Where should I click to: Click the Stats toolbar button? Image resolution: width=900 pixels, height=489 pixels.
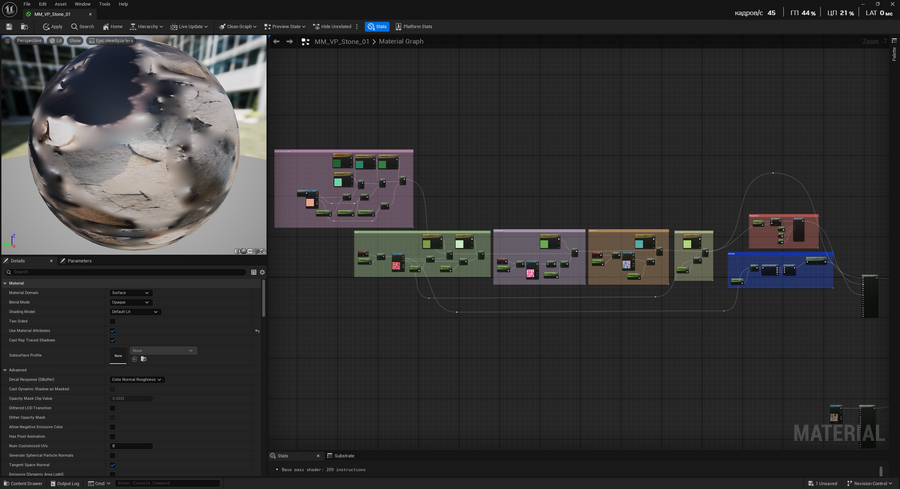tap(377, 26)
